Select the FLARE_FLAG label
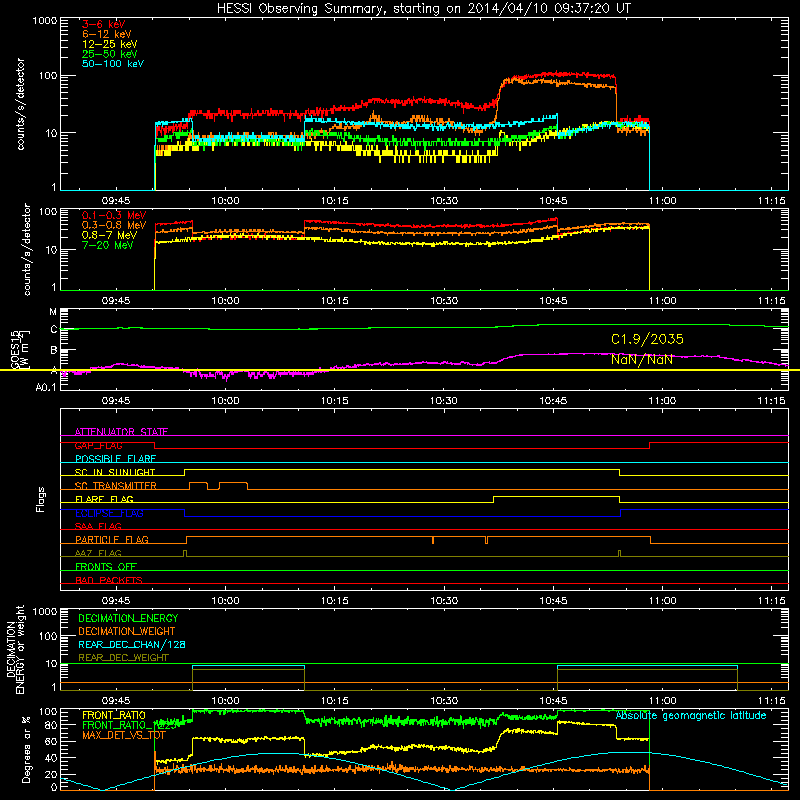 [104, 499]
